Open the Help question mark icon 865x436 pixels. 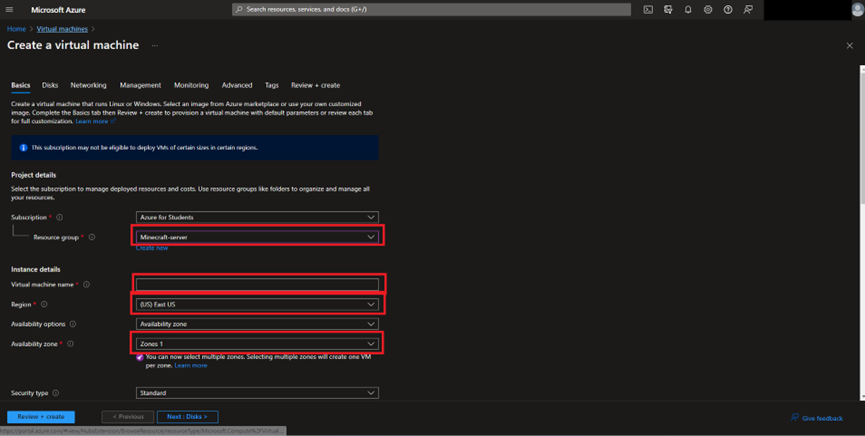tap(728, 9)
